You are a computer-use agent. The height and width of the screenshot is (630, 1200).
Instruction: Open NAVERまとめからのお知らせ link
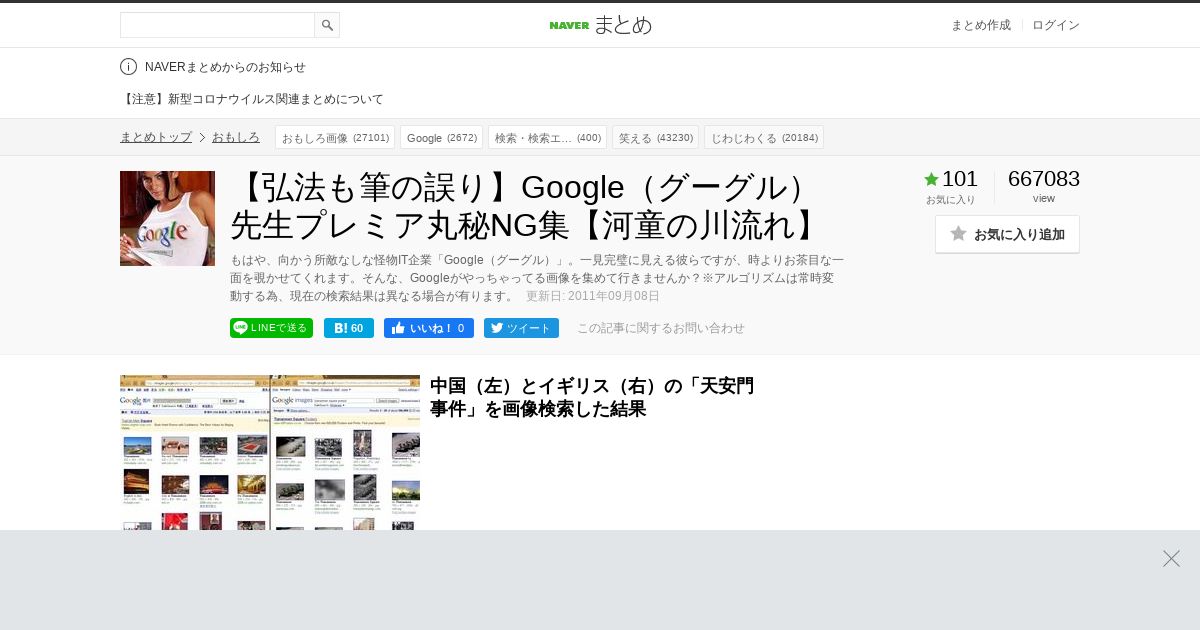[225, 67]
